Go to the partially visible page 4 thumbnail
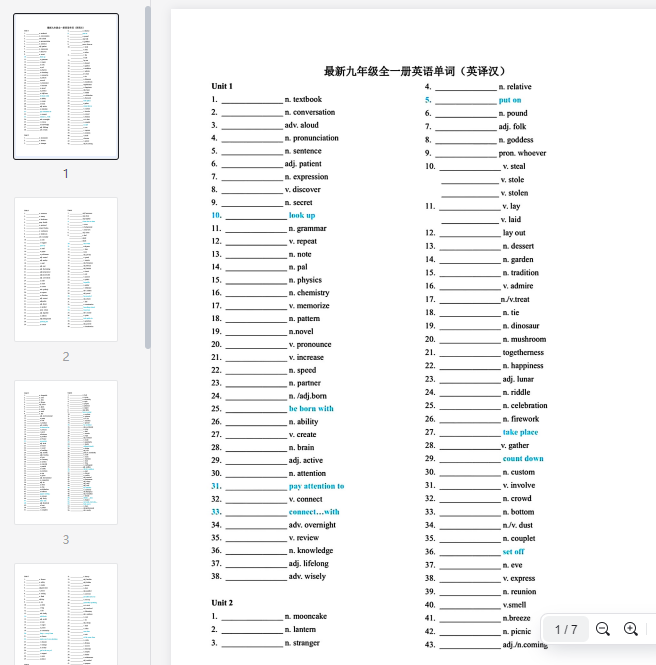The image size is (656, 665). click(66, 614)
